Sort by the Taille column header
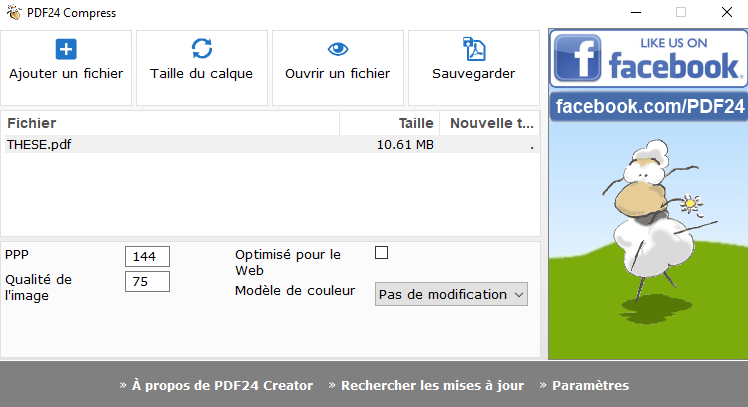 pyautogui.click(x=389, y=123)
